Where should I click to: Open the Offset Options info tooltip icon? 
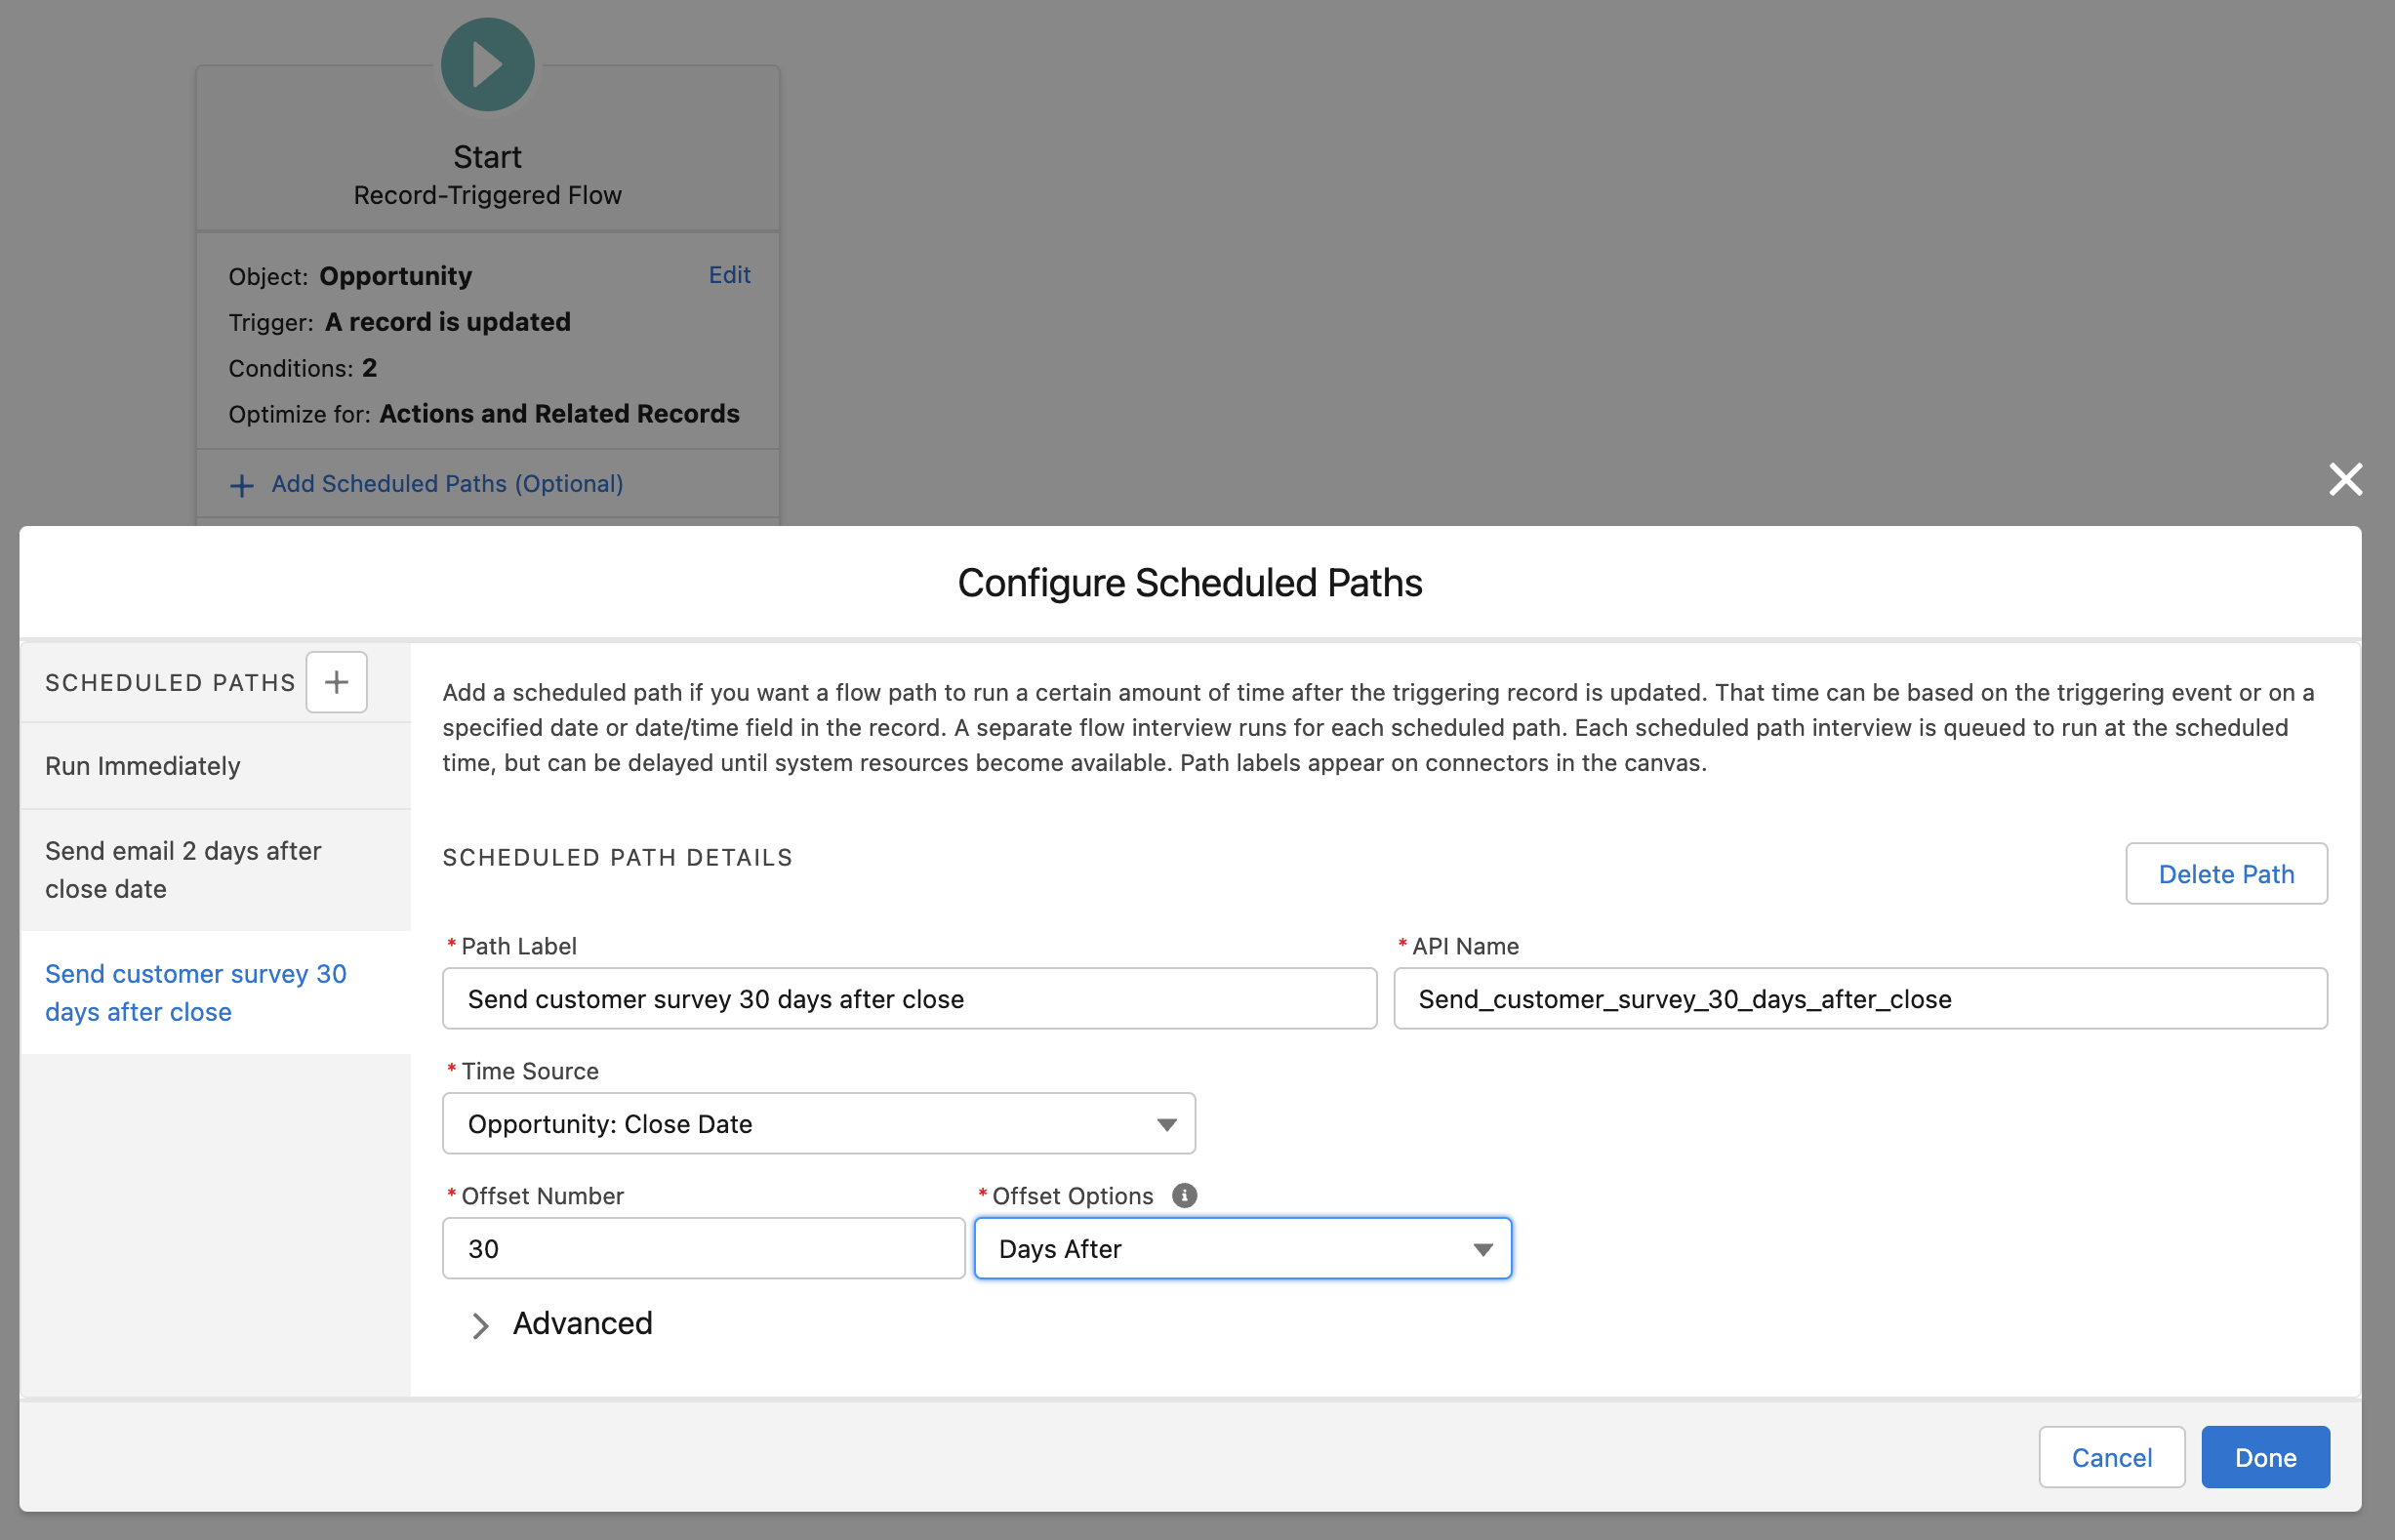1184,1195
